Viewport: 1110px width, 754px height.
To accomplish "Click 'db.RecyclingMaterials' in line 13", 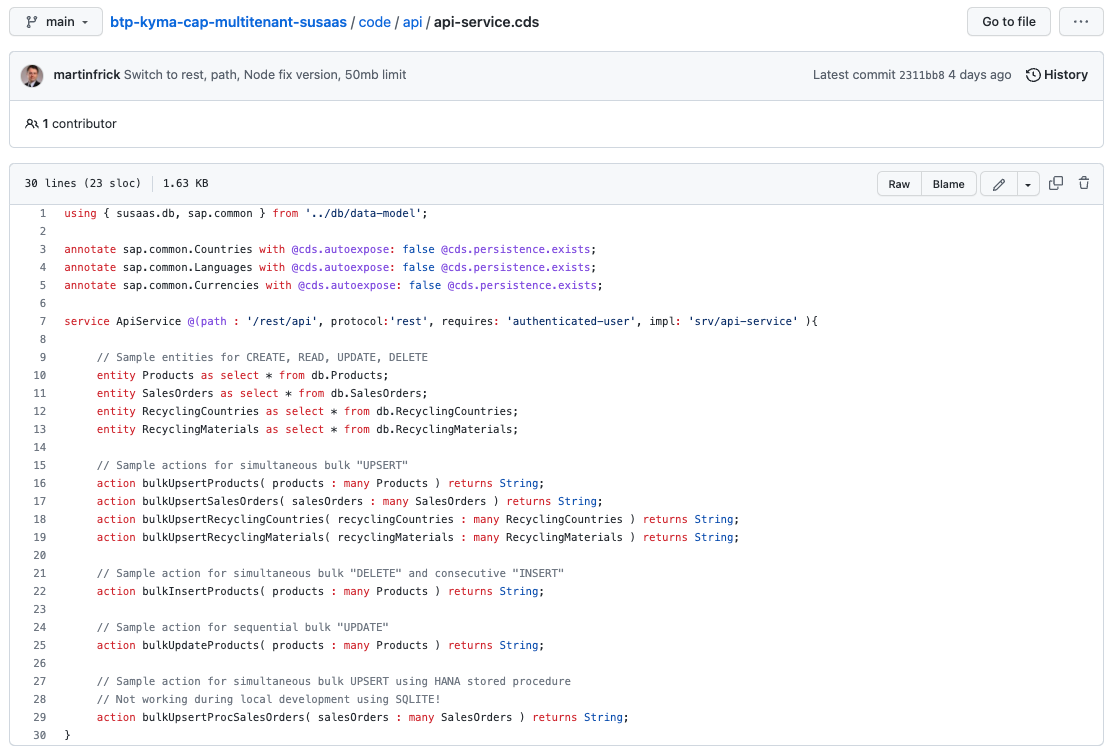I will [444, 430].
